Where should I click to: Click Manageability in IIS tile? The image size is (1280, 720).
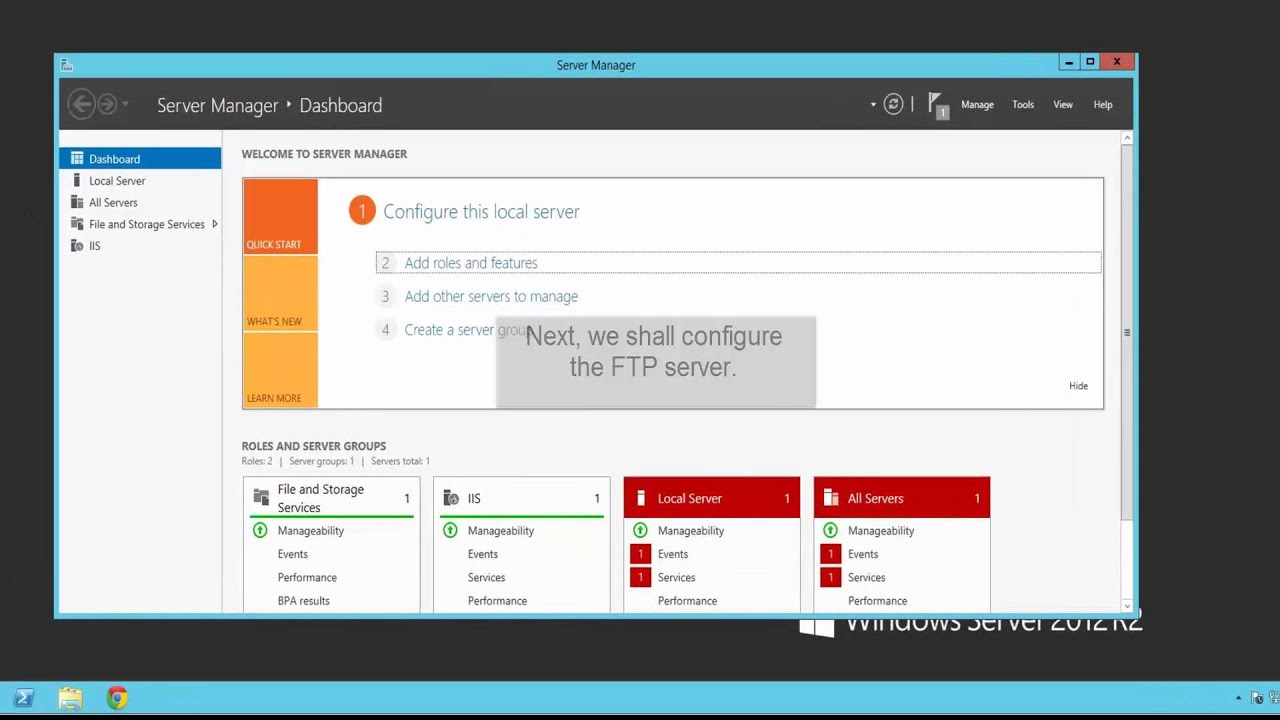501,531
